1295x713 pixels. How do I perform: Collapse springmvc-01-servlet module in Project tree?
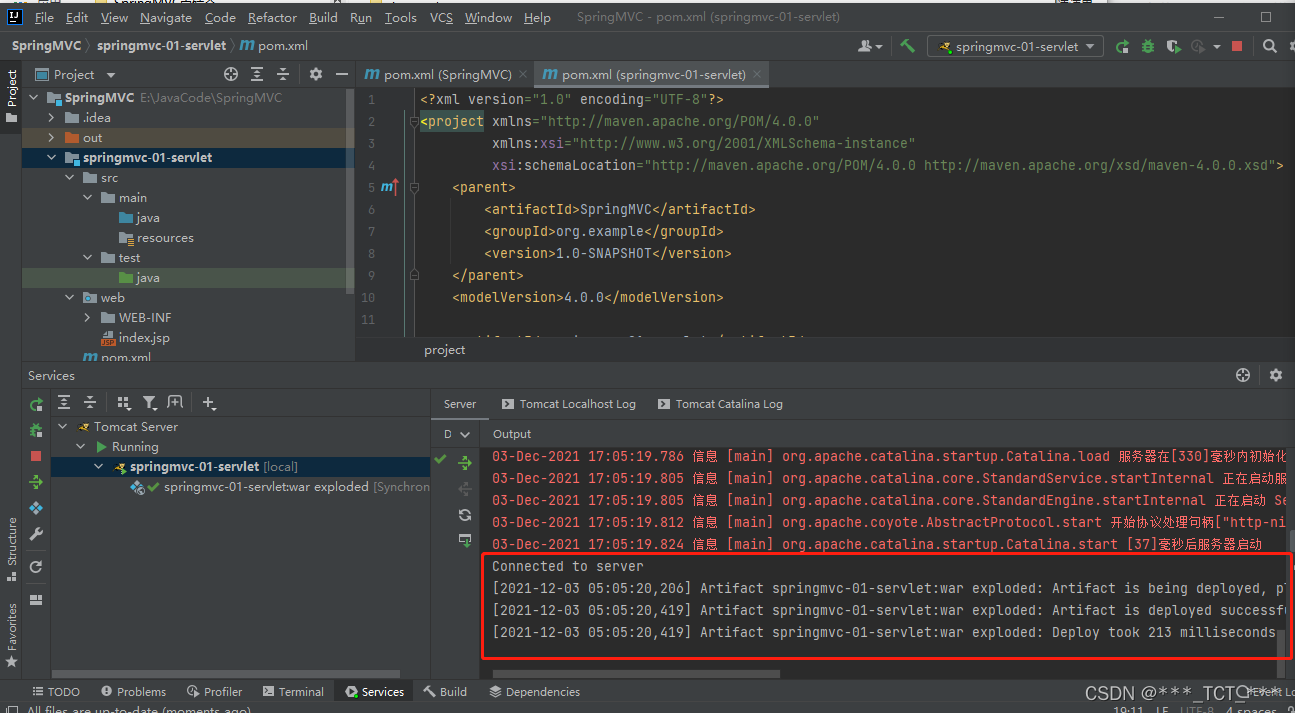[52, 158]
